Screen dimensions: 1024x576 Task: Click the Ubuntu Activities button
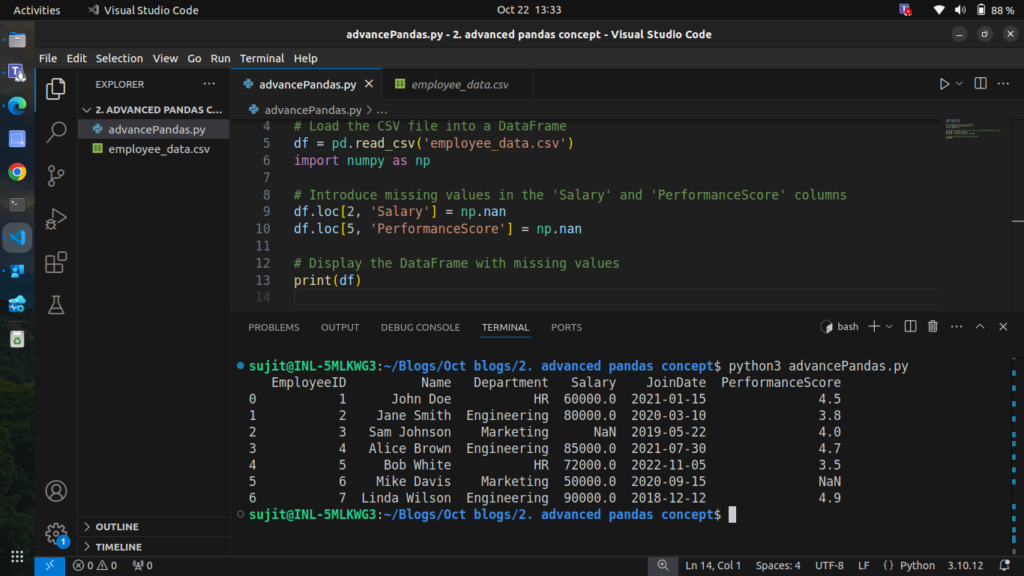tap(36, 10)
